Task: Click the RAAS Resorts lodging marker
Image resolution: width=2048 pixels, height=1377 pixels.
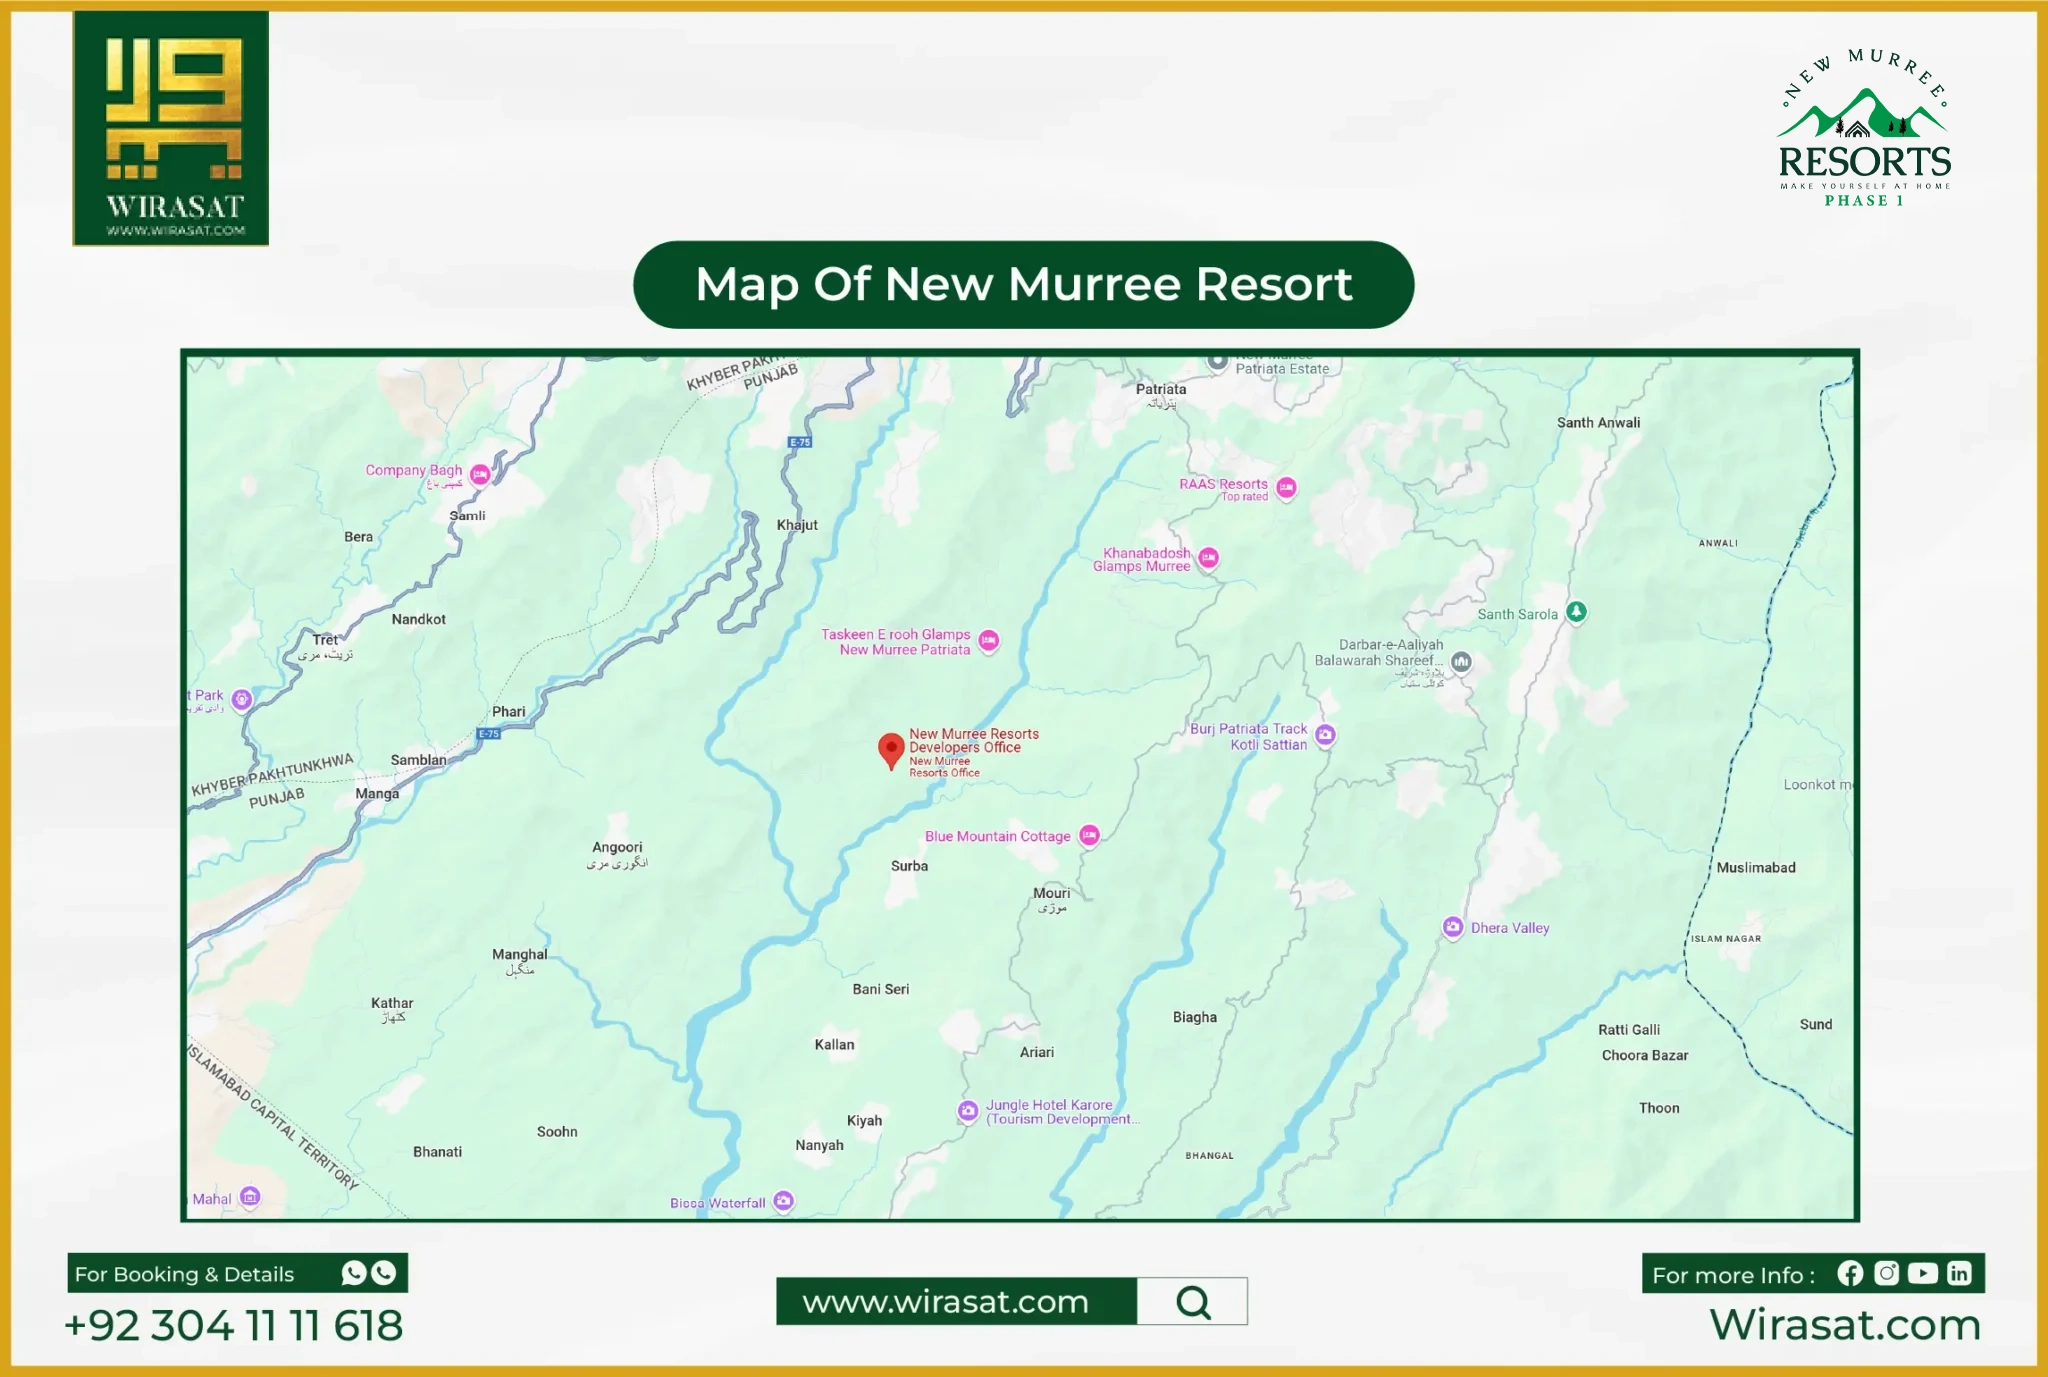Action: (1286, 487)
